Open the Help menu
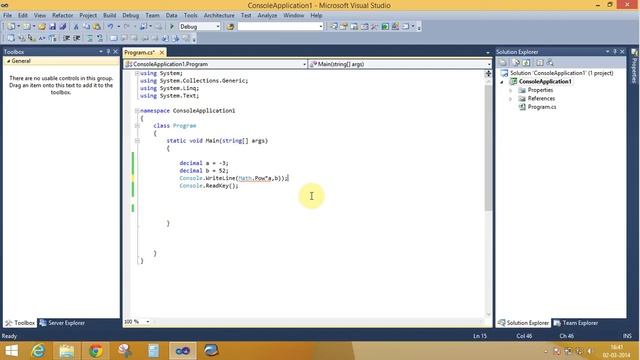640x360 pixels. tap(316, 16)
